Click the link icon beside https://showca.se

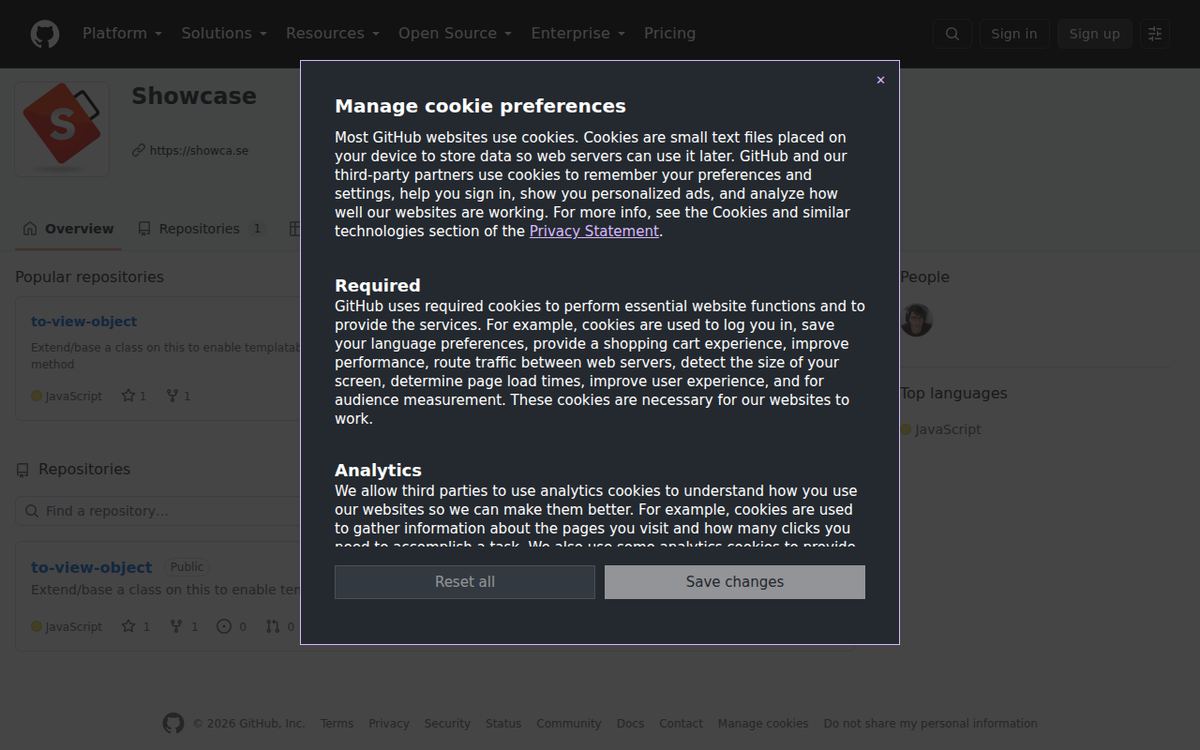coord(138,151)
